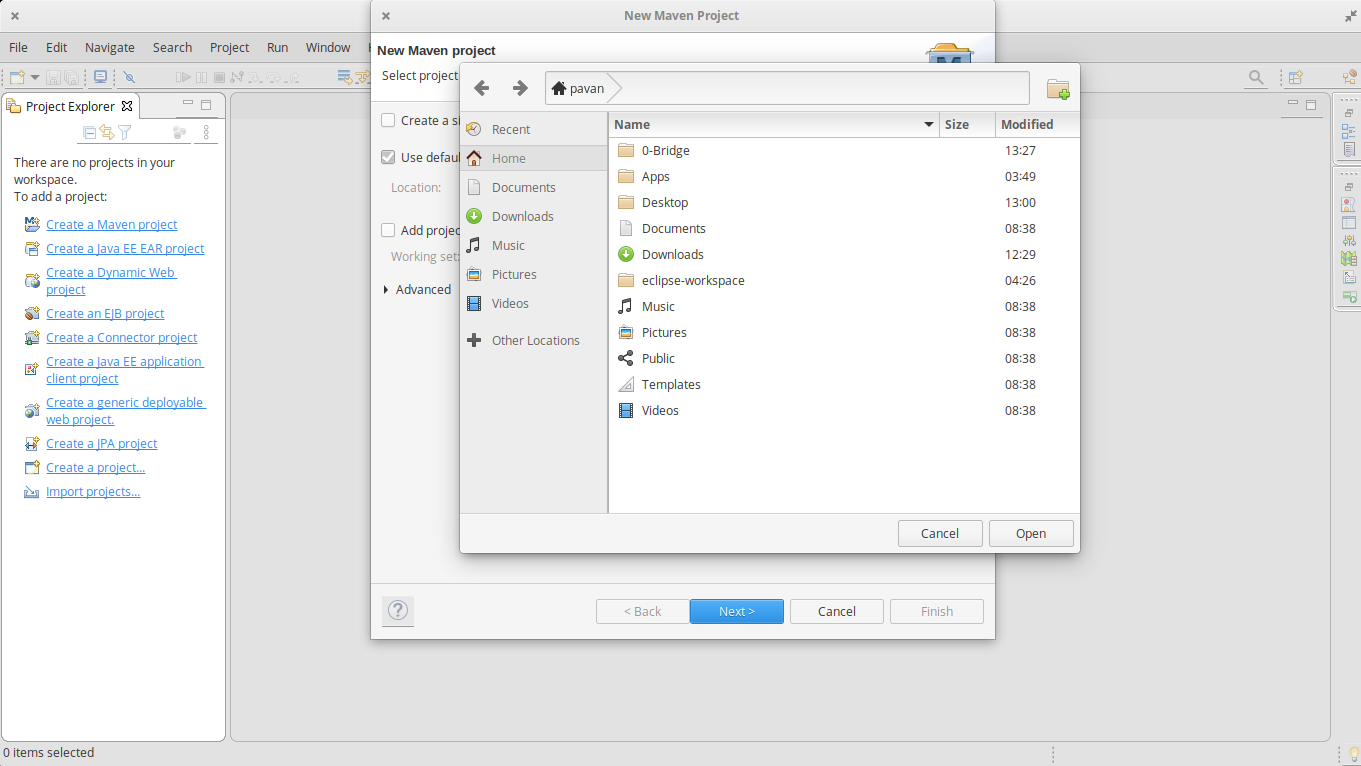This screenshot has height=766, width=1361.
Task: Toggle Use default workspace location checkbox
Action: coord(388,157)
